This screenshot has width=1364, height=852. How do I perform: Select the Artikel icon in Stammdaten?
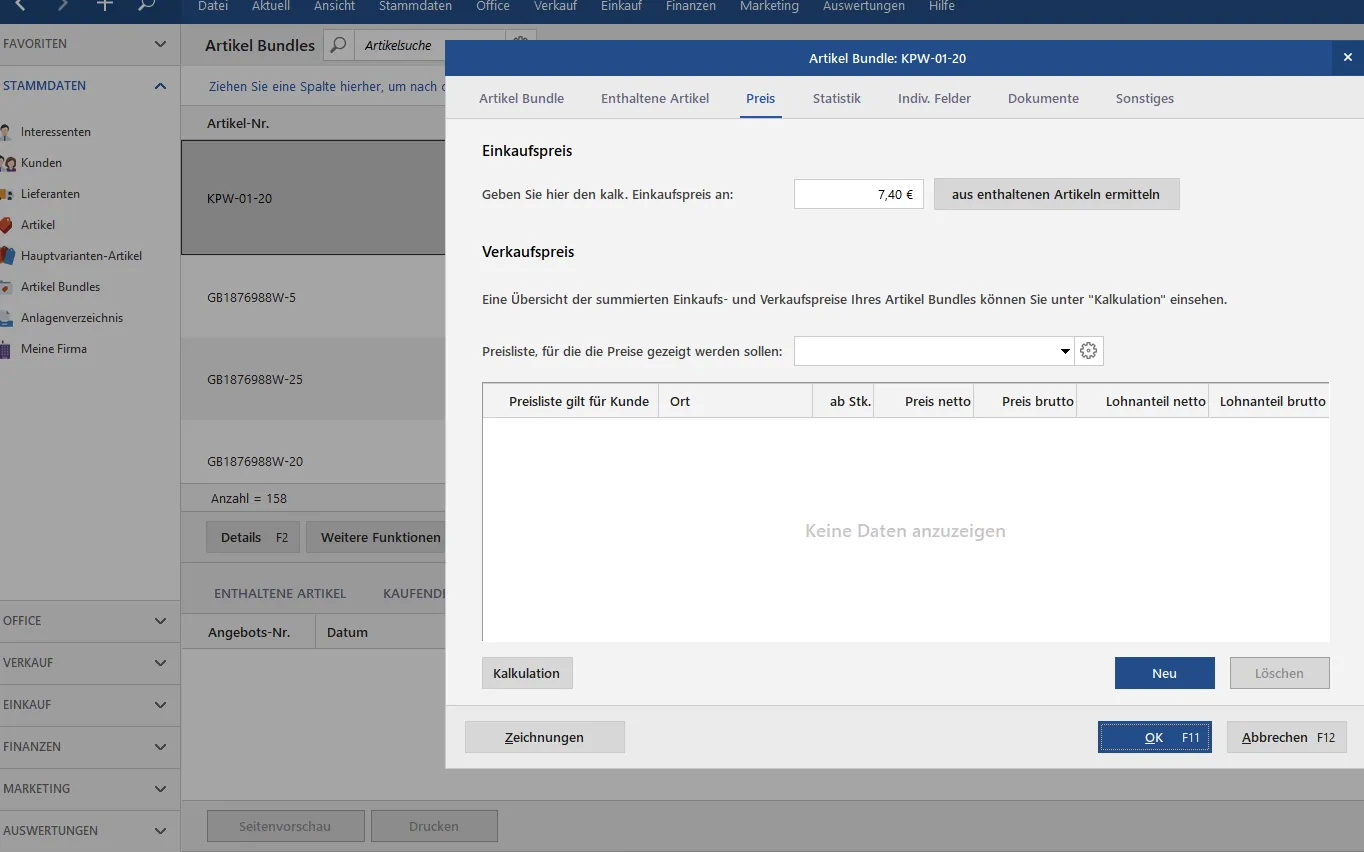(x=8, y=225)
